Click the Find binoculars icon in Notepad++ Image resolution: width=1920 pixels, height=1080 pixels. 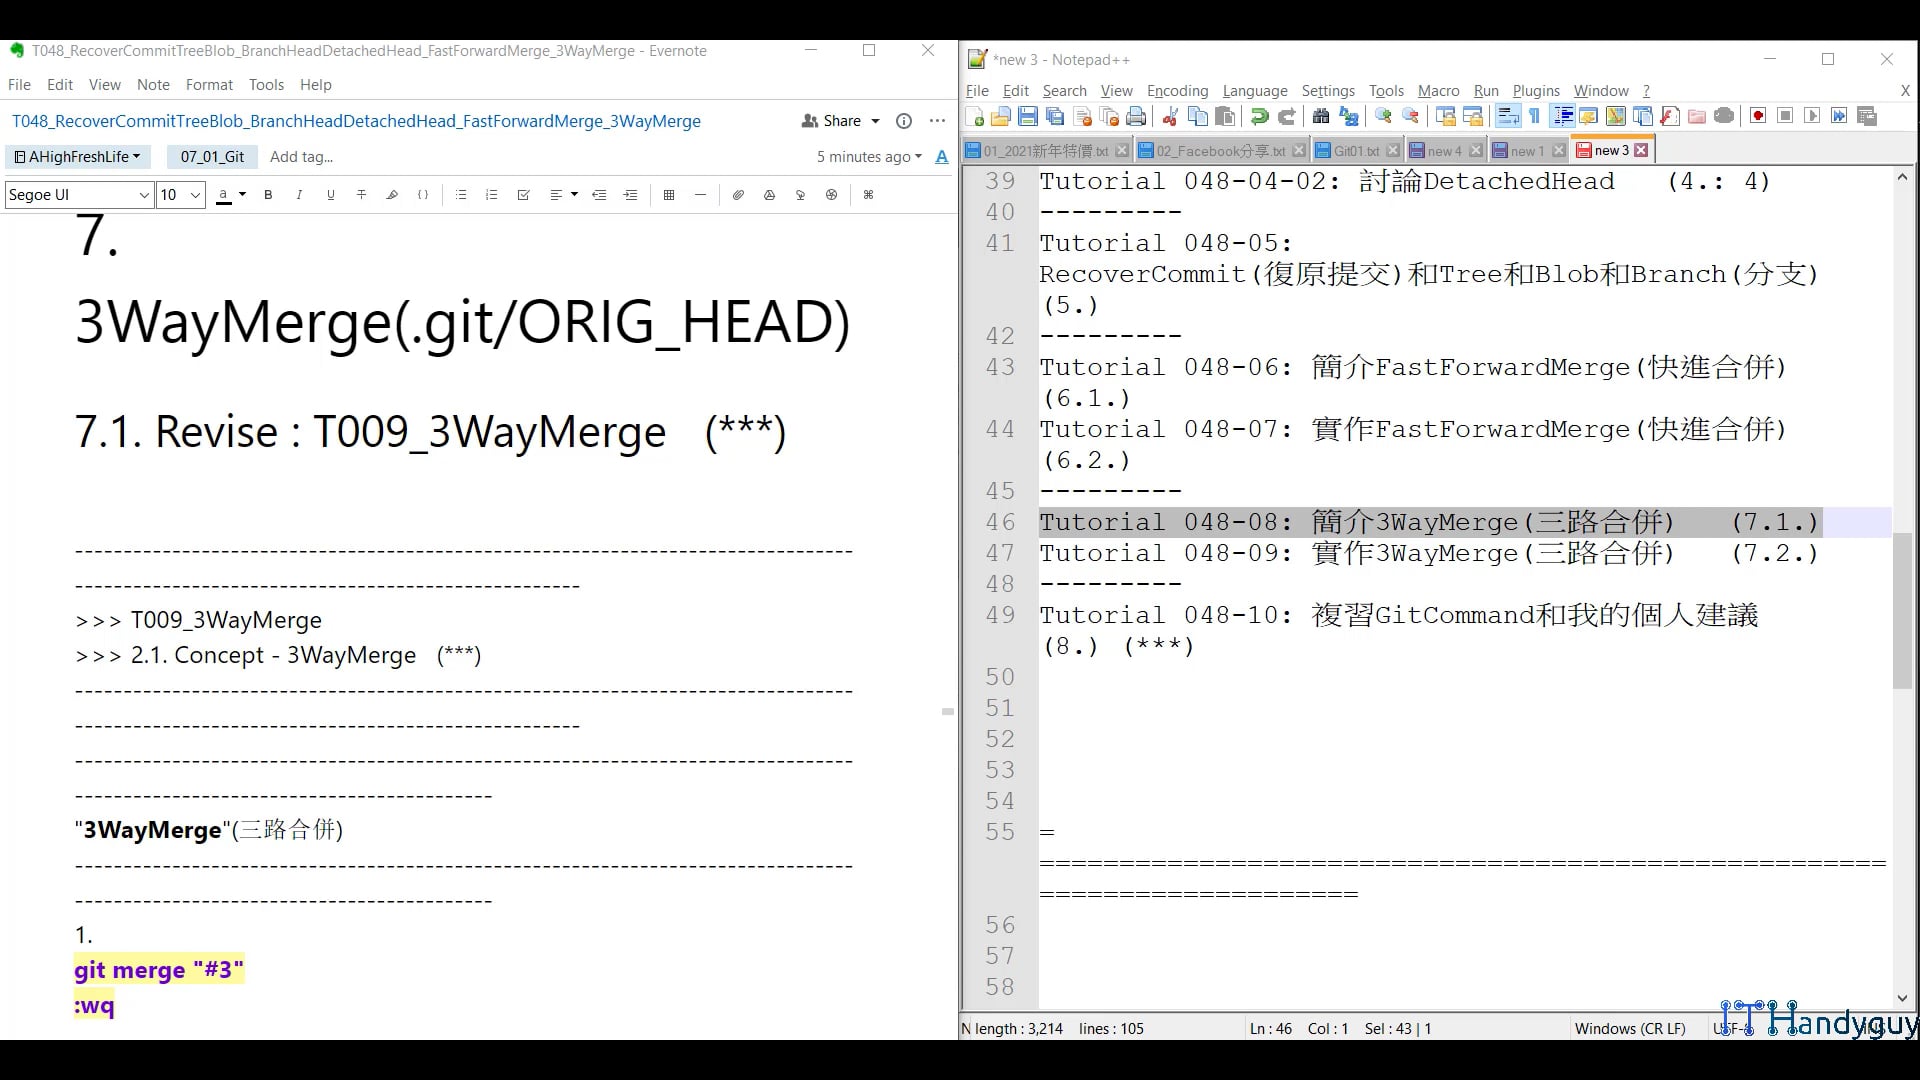pos(1320,117)
